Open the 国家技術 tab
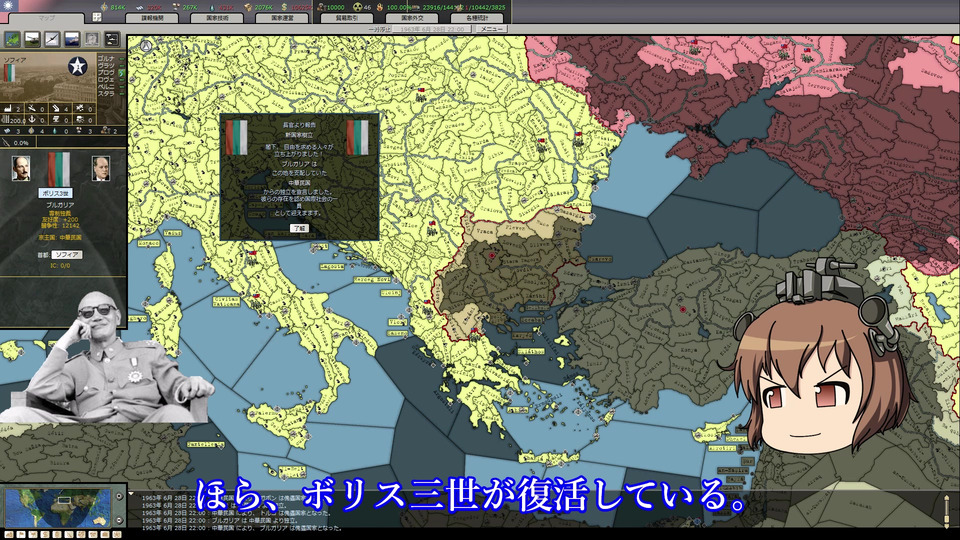 coord(217,18)
